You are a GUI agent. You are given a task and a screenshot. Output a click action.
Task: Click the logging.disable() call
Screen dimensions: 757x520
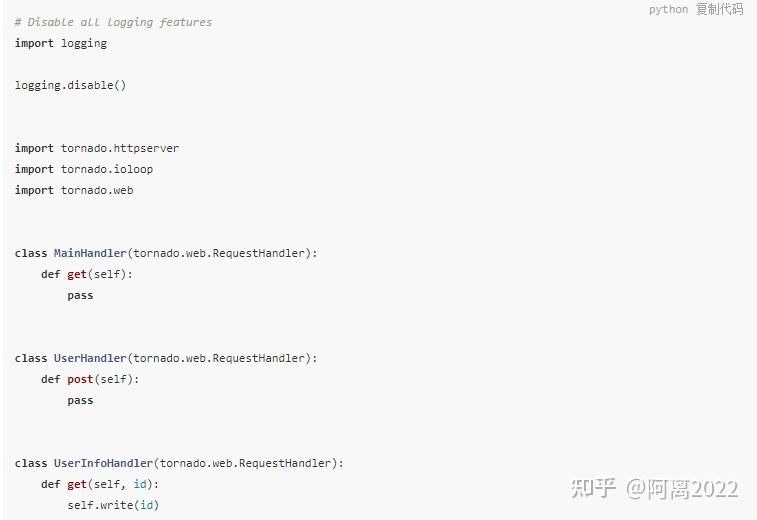pyautogui.click(x=70, y=85)
